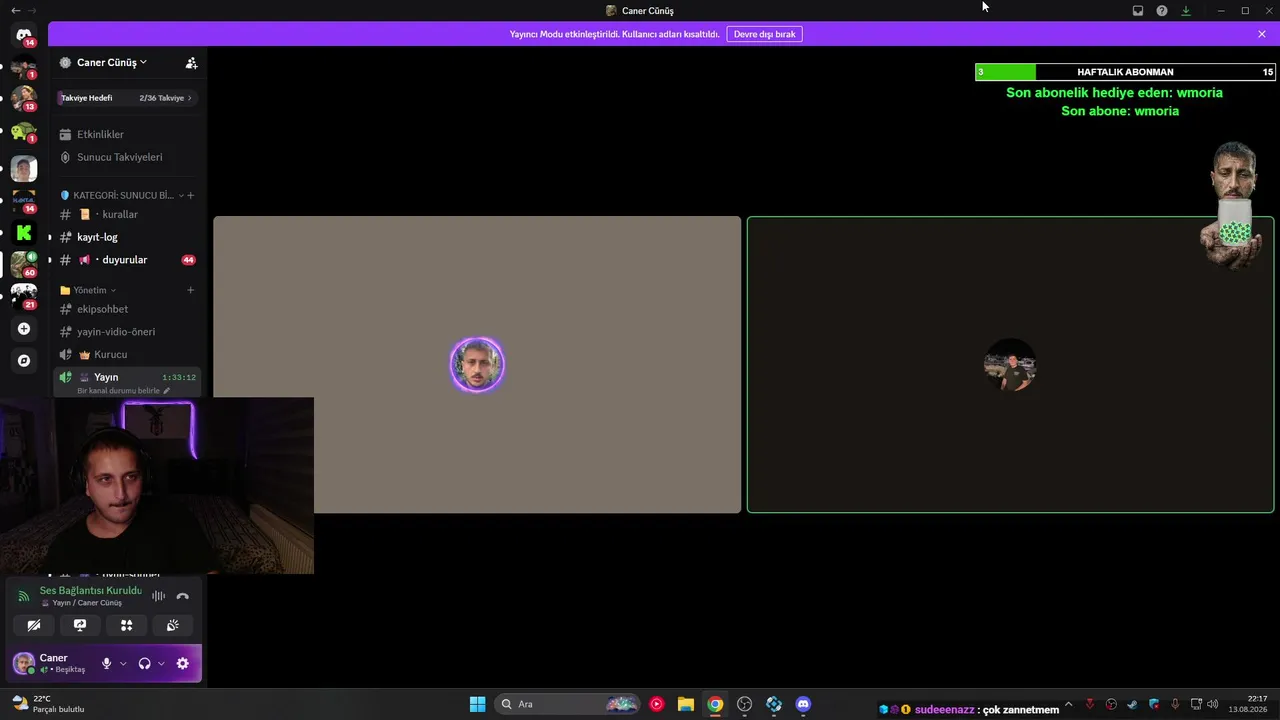1280x720 pixels.
Task: Open Google Chrome from taskbar
Action: pos(715,704)
